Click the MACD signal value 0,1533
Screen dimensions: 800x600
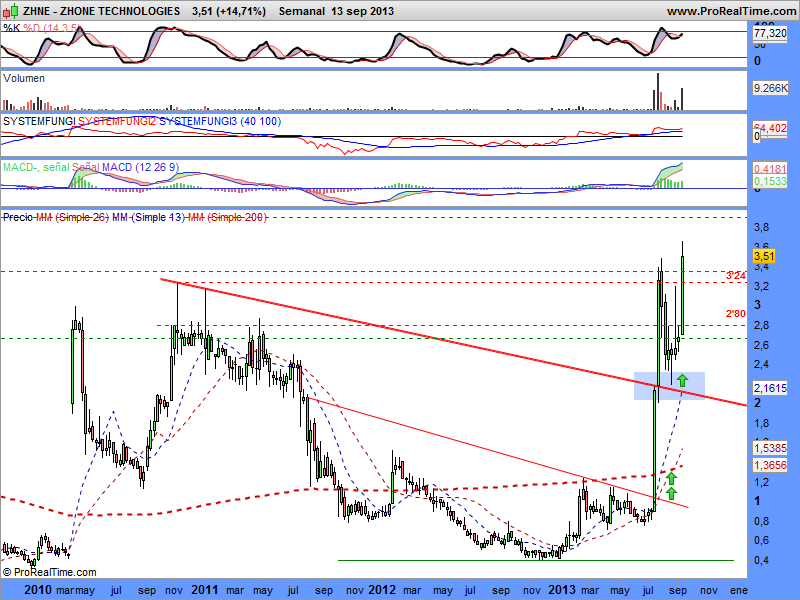point(770,181)
